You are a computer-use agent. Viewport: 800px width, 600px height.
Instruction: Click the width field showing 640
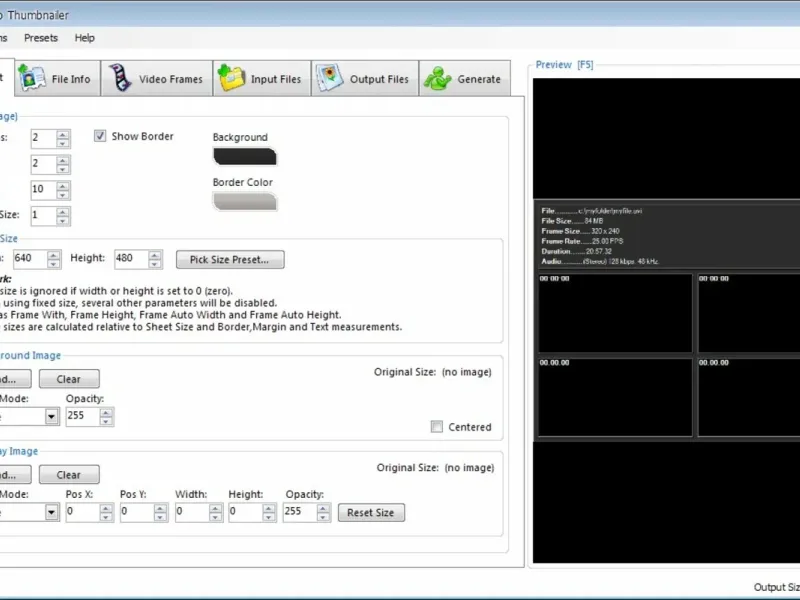click(30, 259)
